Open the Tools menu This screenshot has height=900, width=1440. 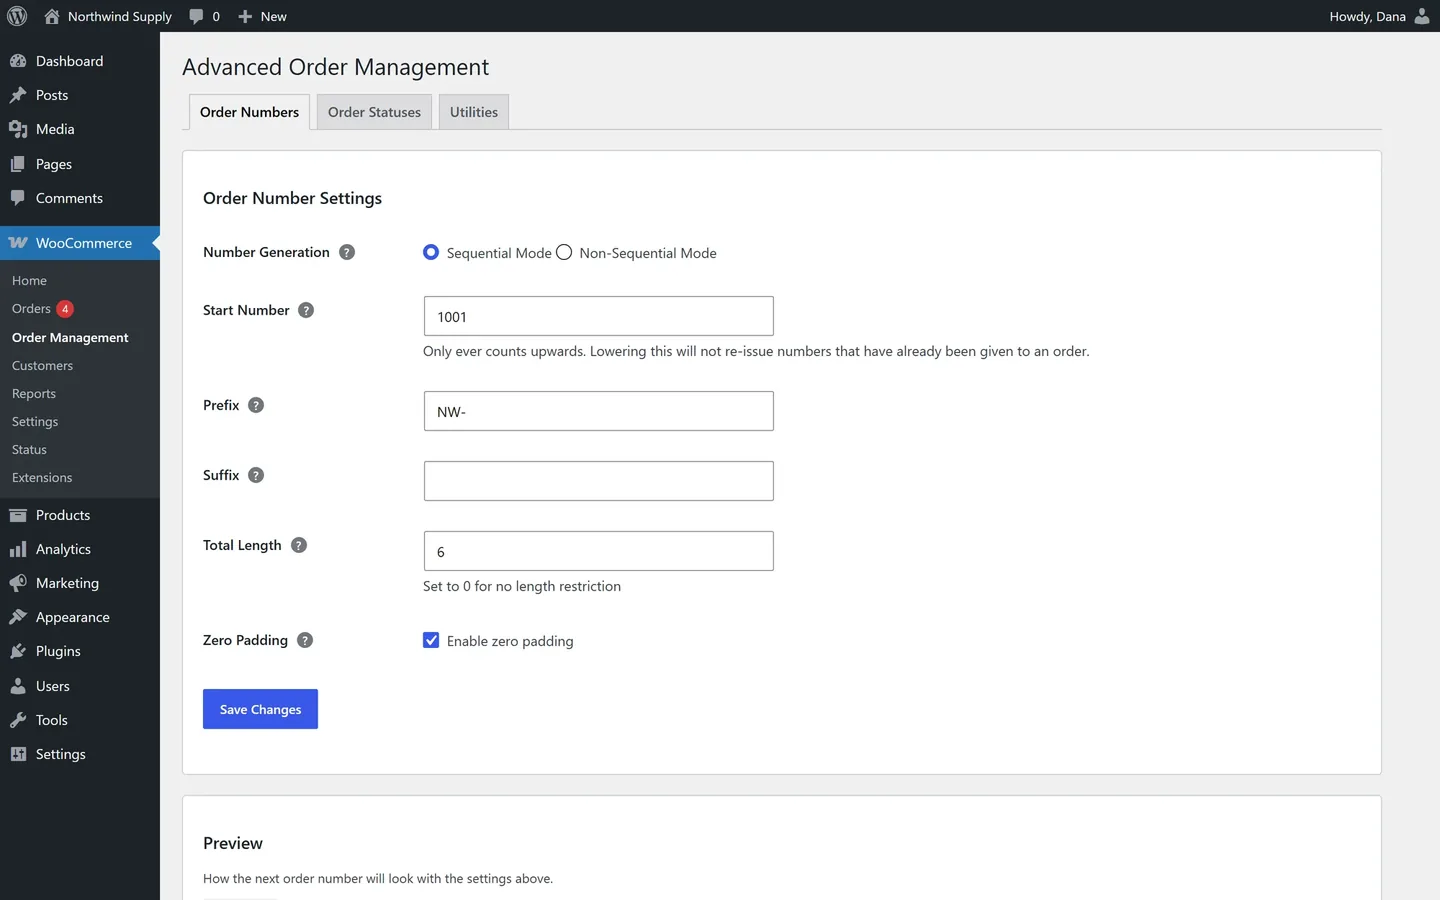pos(80,720)
